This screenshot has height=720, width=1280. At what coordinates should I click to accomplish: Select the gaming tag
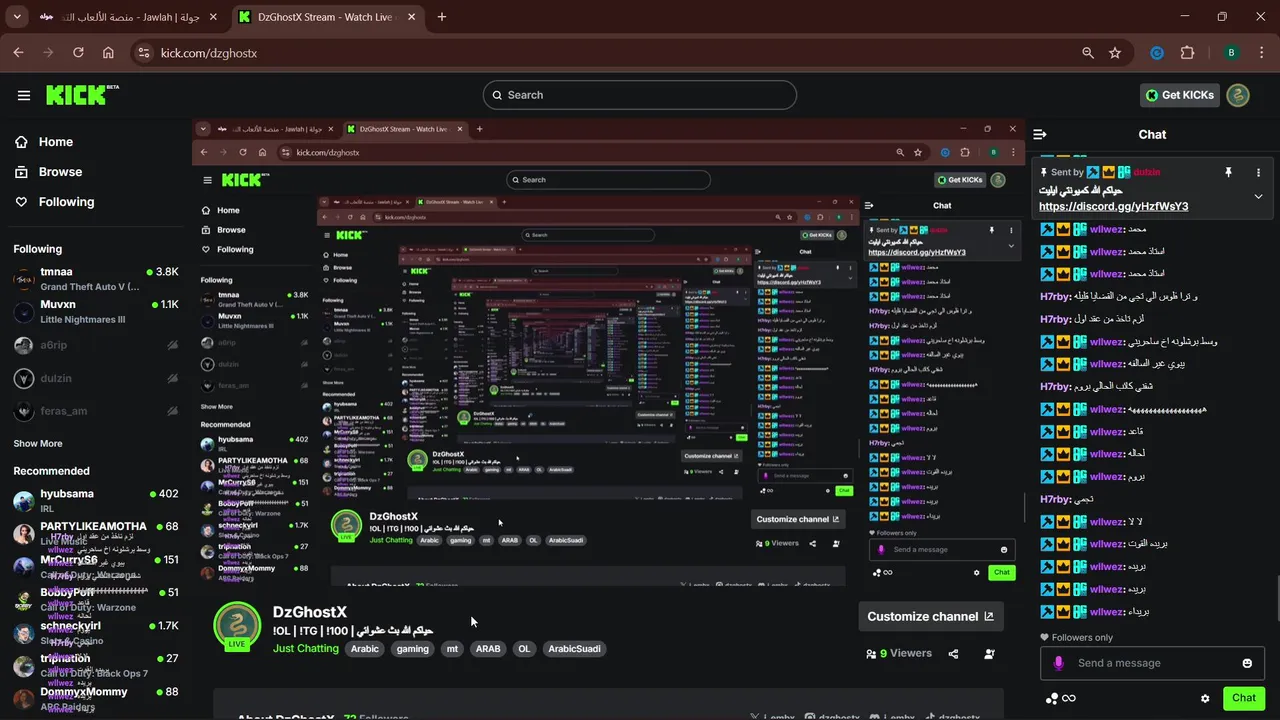(x=412, y=649)
